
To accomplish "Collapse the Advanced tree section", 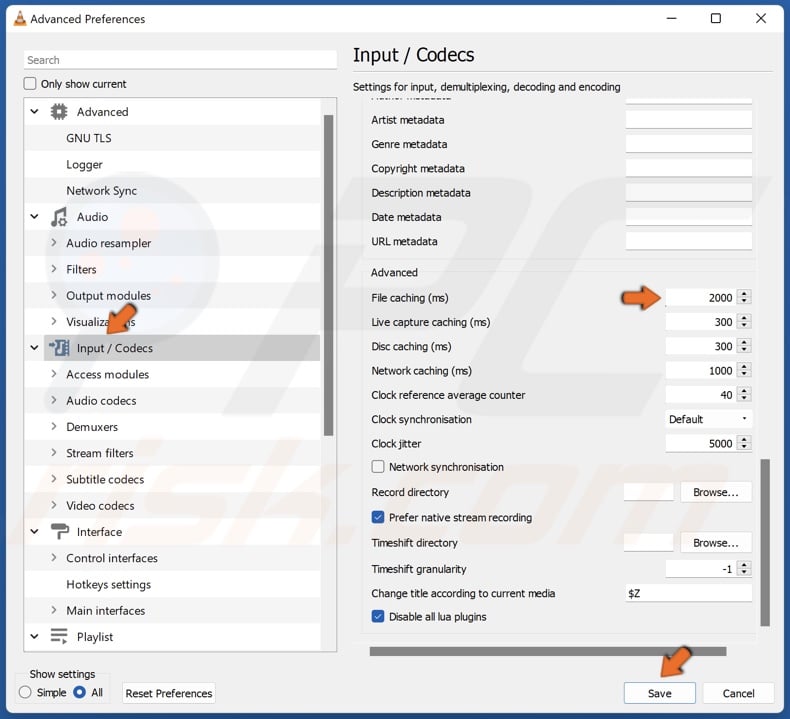I will click(34, 111).
